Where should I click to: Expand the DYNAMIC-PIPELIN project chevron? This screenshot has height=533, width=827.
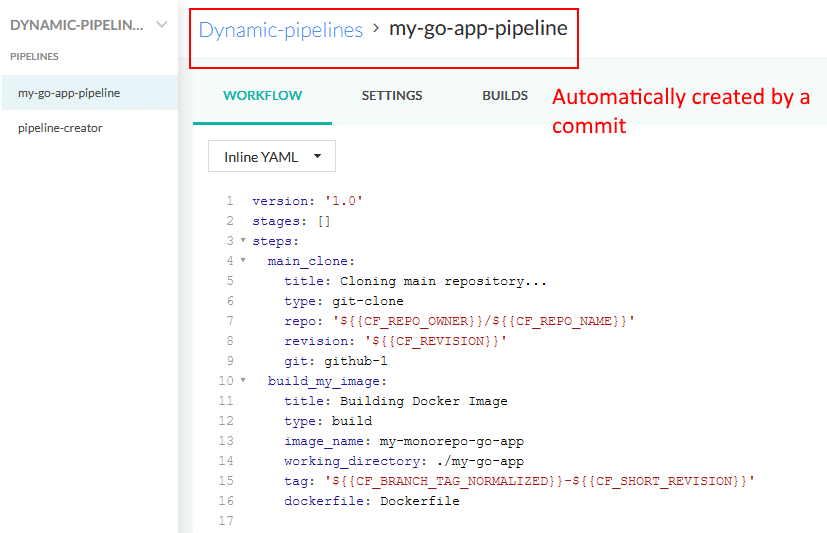[161, 25]
